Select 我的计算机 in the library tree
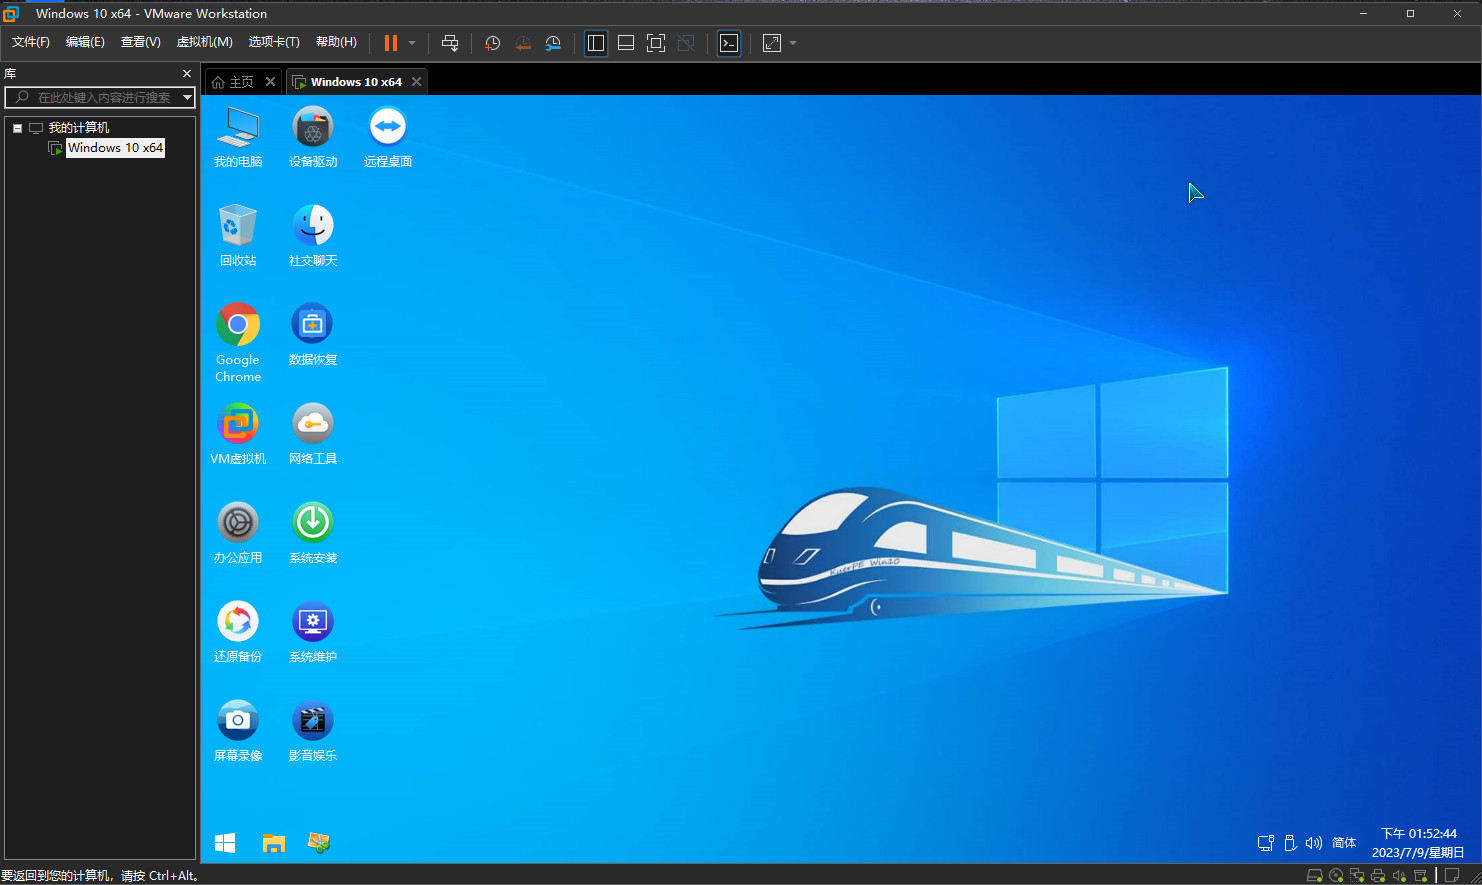Image resolution: width=1482 pixels, height=885 pixels. tap(79, 128)
